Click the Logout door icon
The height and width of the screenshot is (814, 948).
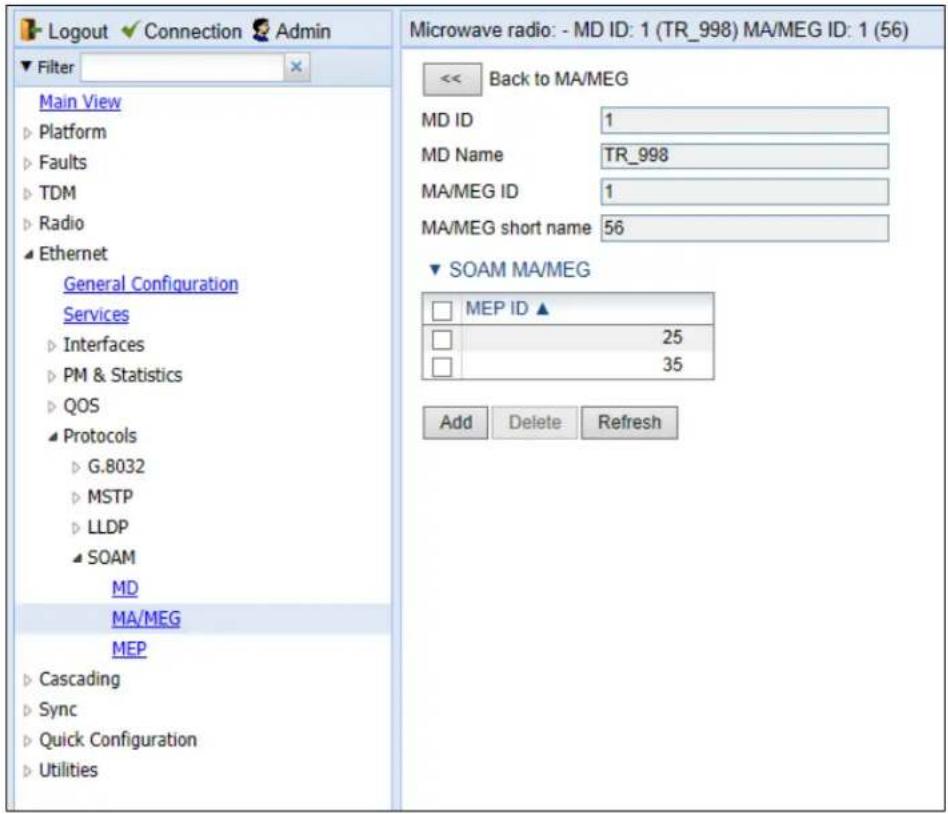30,30
